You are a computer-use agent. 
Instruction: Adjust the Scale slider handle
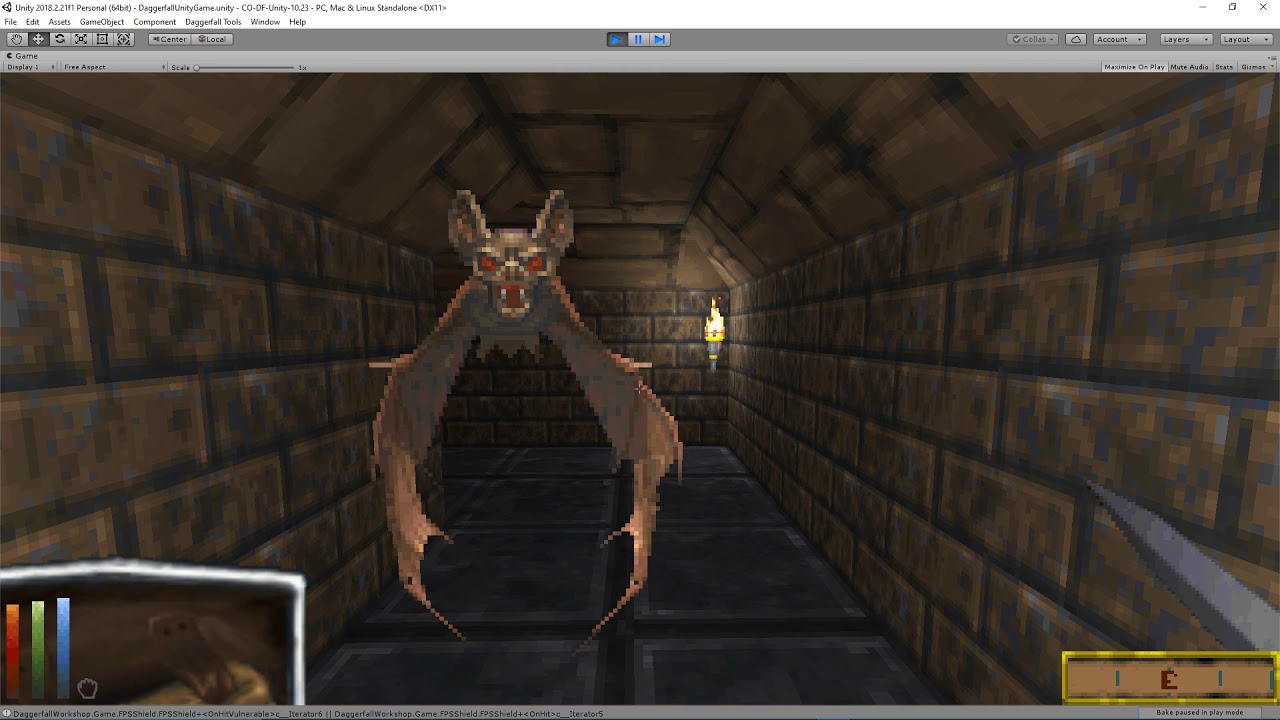(x=197, y=67)
